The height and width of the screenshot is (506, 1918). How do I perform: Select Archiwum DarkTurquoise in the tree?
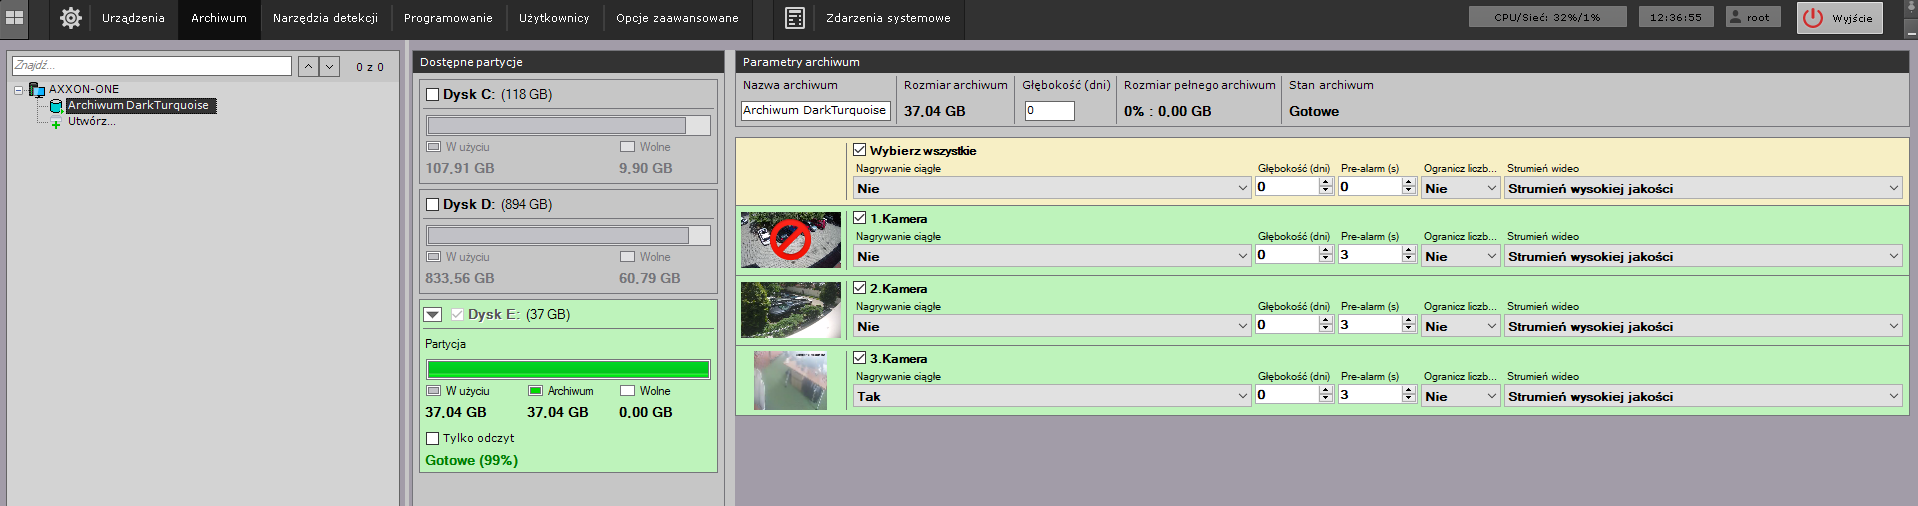(138, 105)
